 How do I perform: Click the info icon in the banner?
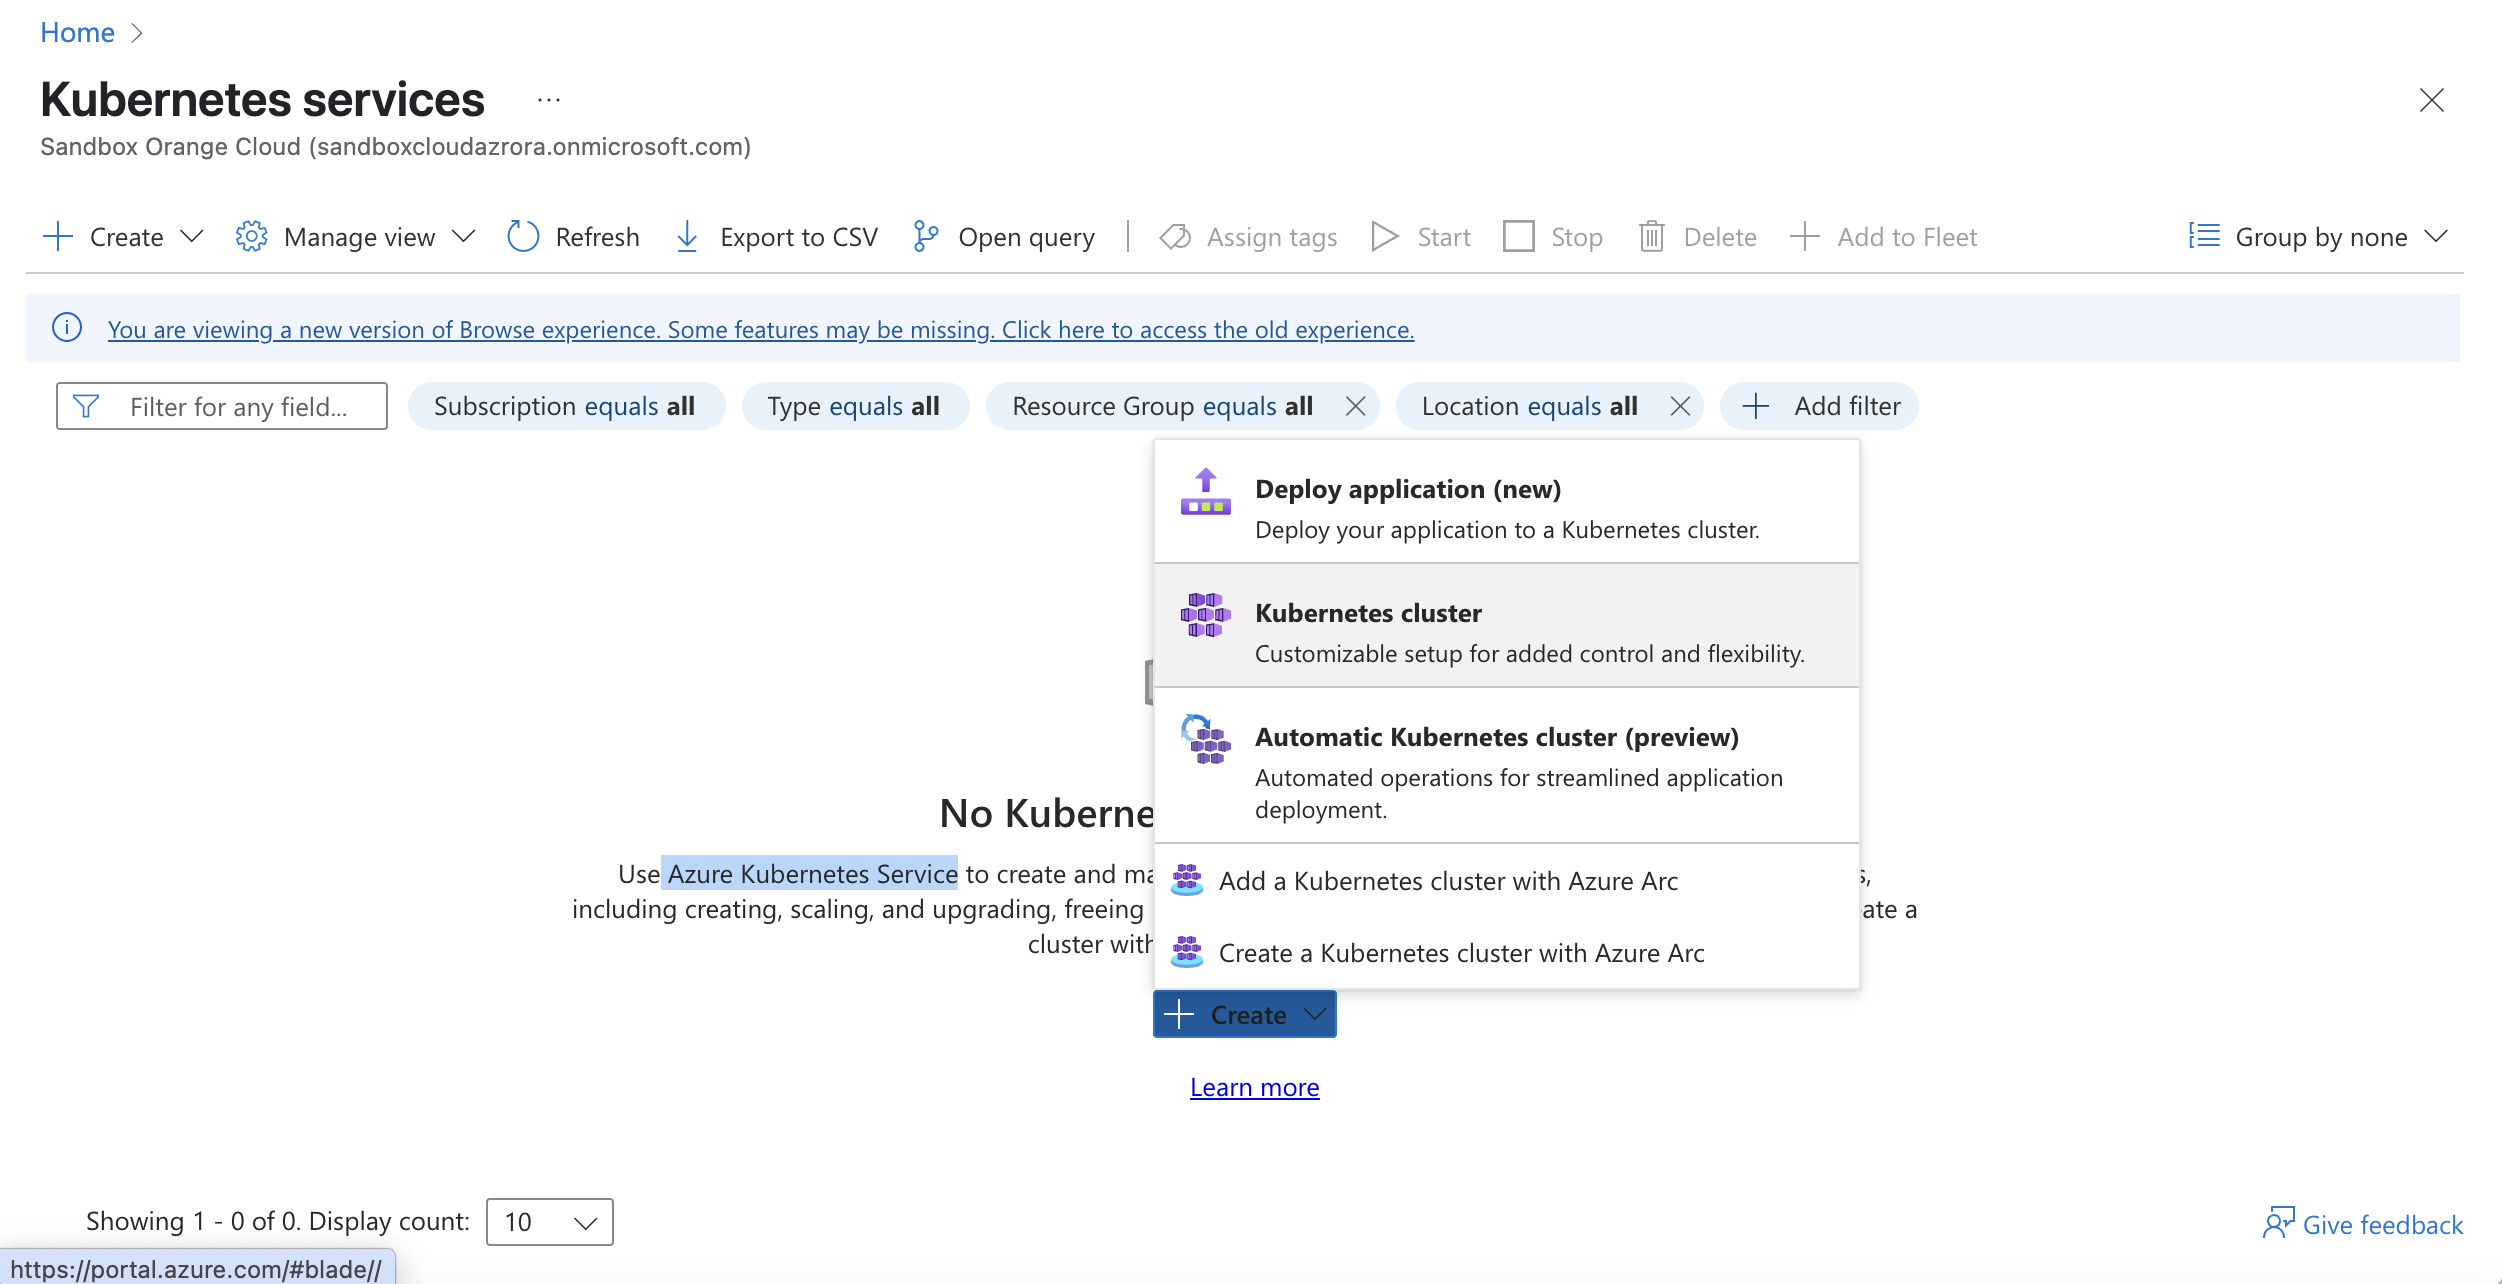pyautogui.click(x=67, y=328)
